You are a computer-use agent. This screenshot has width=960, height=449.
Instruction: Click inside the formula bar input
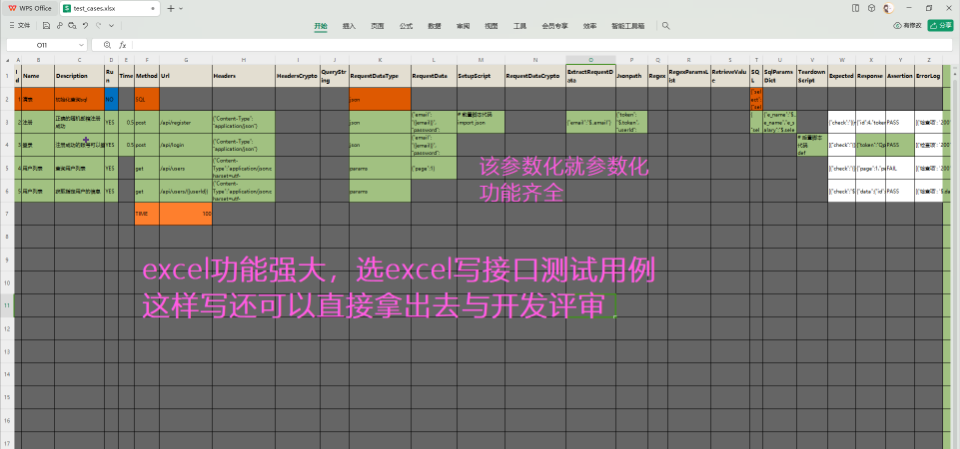[x=542, y=45]
